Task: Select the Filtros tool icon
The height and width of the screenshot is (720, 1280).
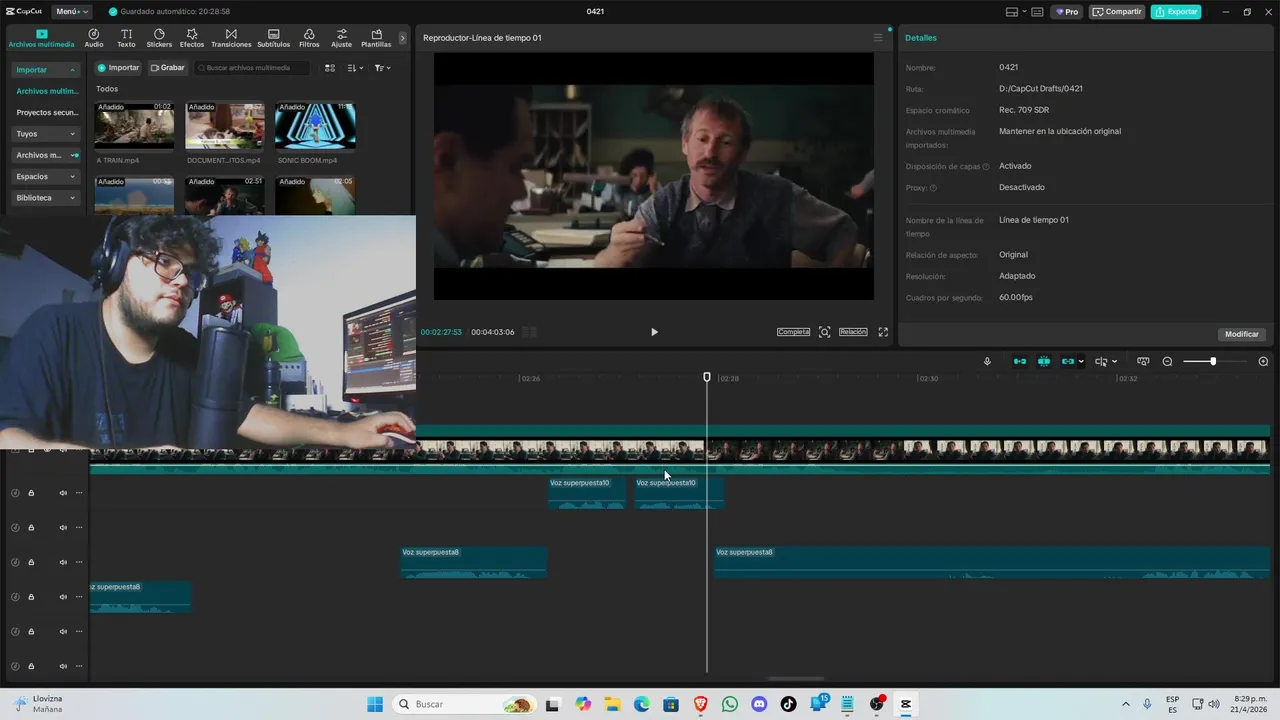Action: point(309,38)
